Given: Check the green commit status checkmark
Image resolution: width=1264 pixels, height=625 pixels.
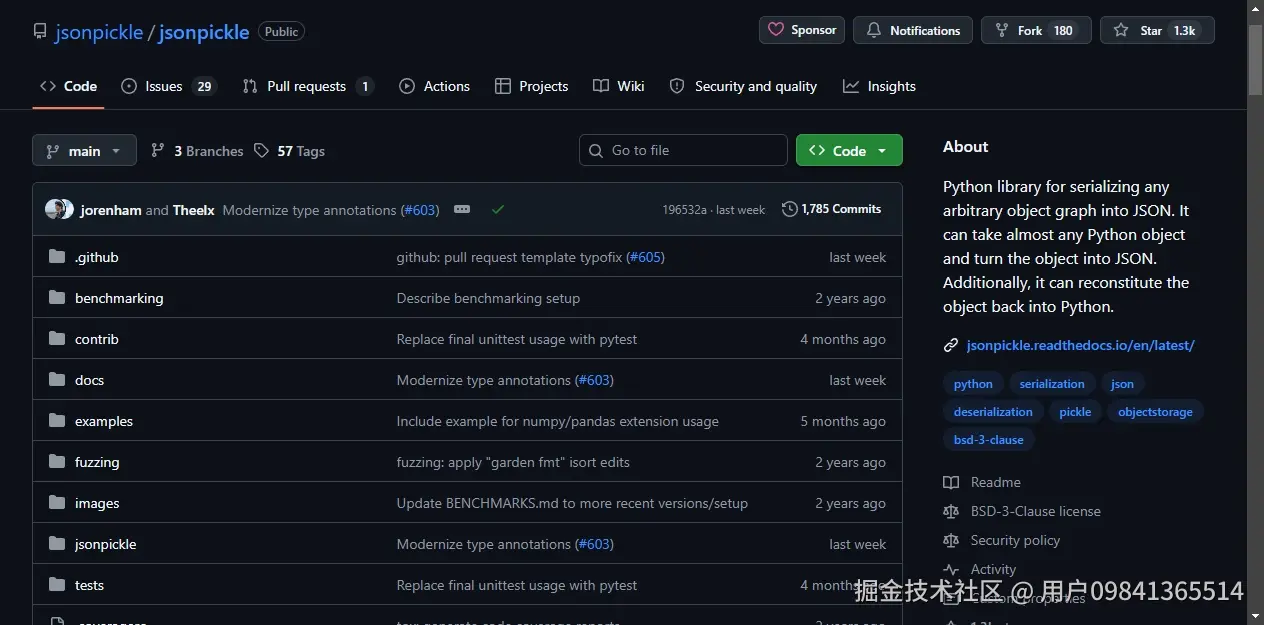Looking at the screenshot, I should coord(498,209).
